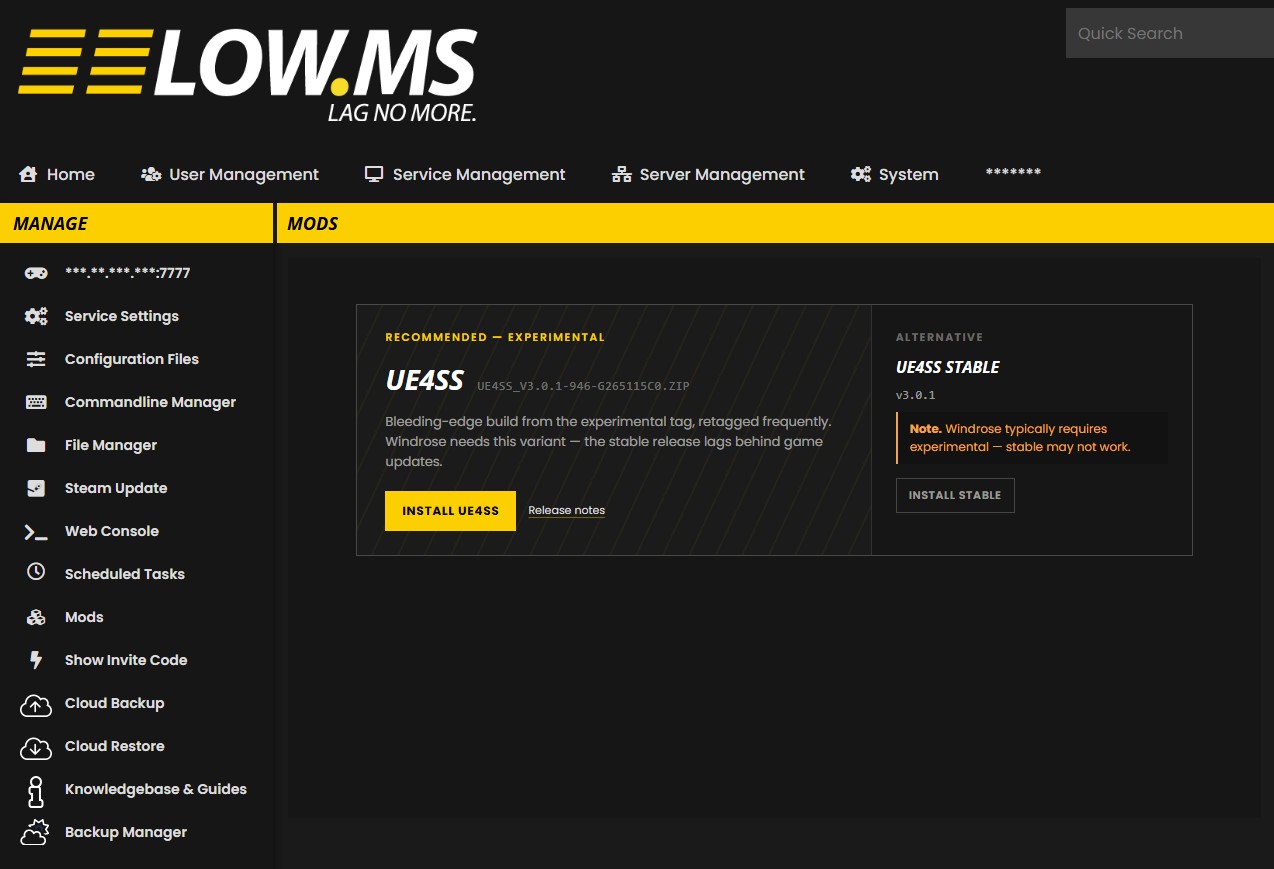Screen dimensions: 1274x869
Task: Click the Web Console terminal icon
Action: pyautogui.click(x=36, y=531)
